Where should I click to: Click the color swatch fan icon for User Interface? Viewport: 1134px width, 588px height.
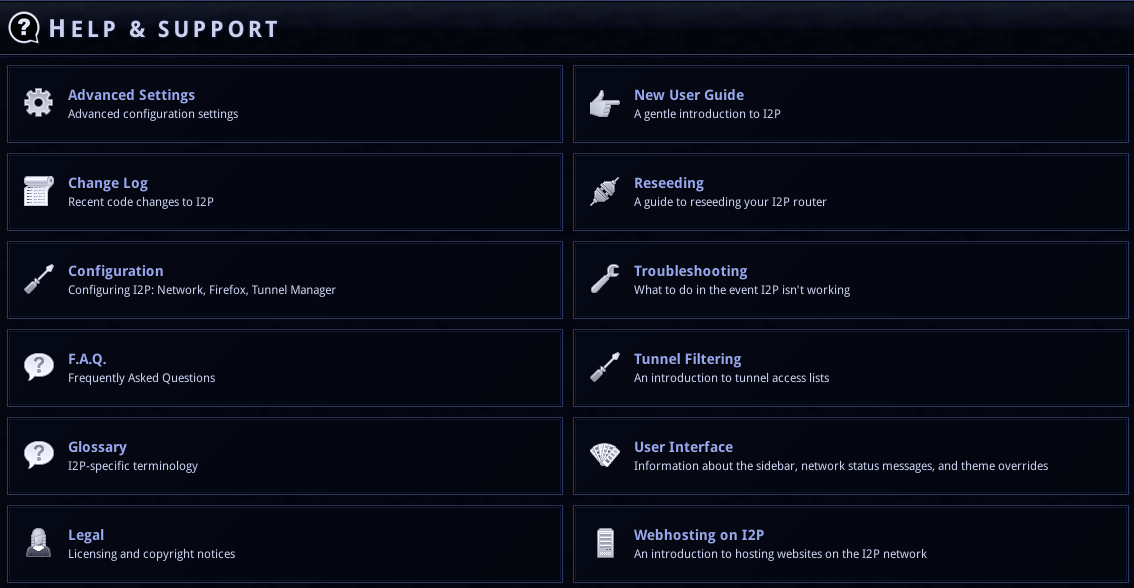pyautogui.click(x=605, y=455)
